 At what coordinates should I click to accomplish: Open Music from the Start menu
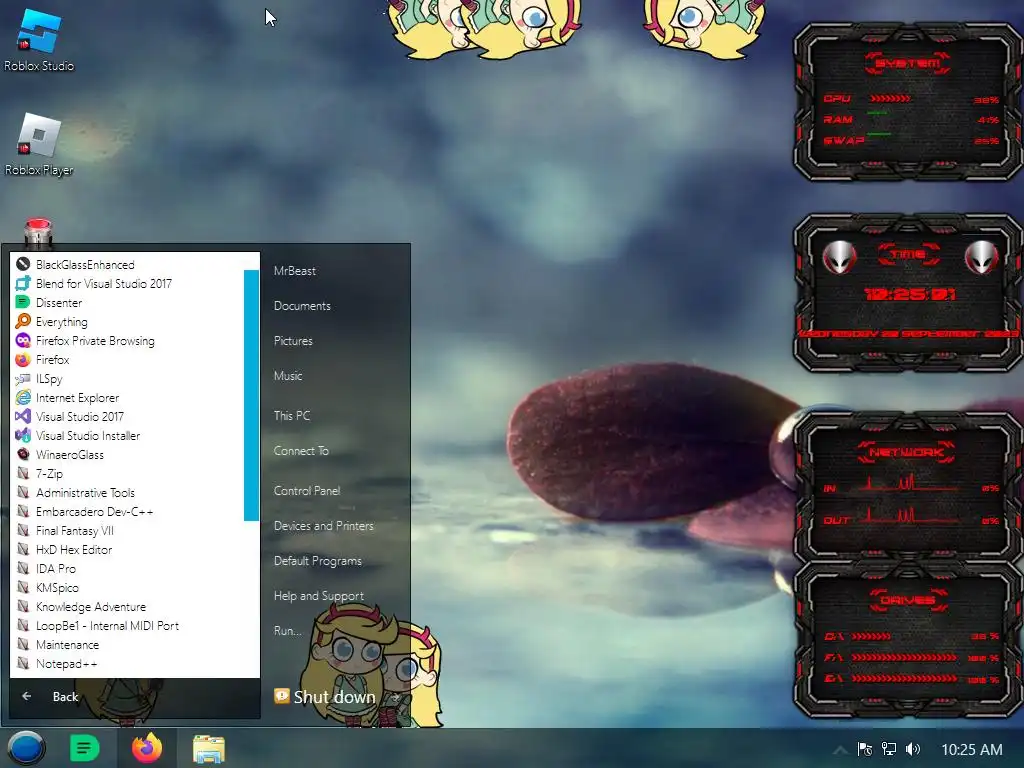point(288,376)
